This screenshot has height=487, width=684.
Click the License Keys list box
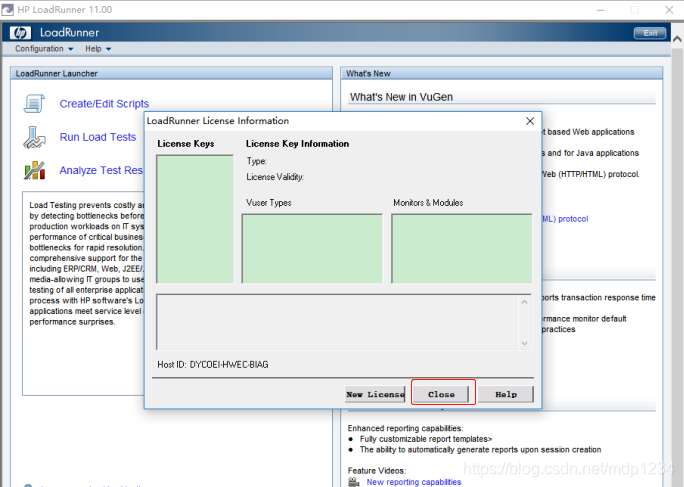pyautogui.click(x=195, y=219)
